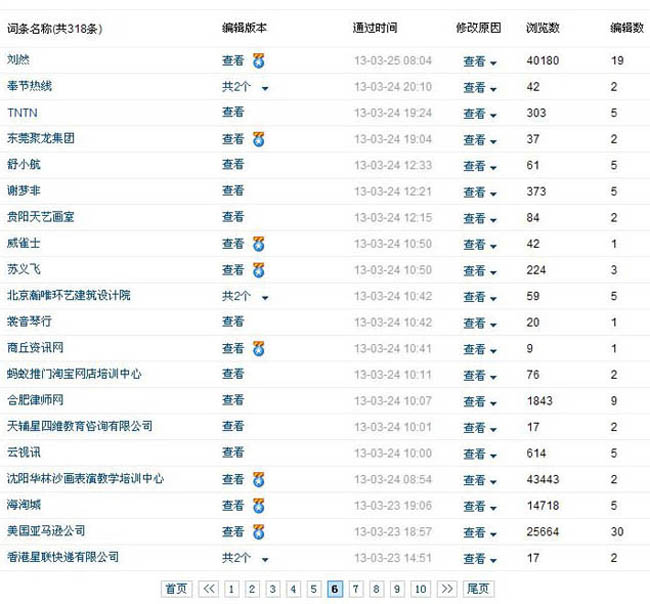Go to page 7 in pagination
Screen dimensions: 650x604
pyautogui.click(x=355, y=589)
